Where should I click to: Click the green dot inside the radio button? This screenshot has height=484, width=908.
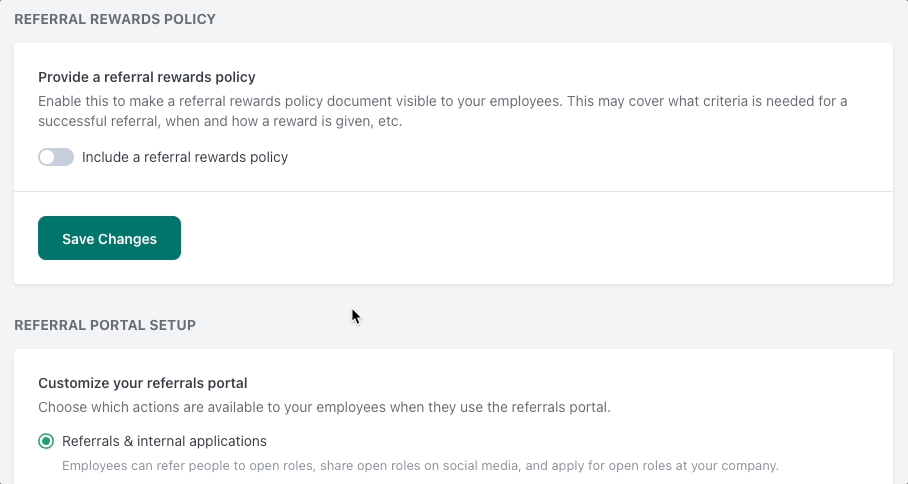point(46,441)
